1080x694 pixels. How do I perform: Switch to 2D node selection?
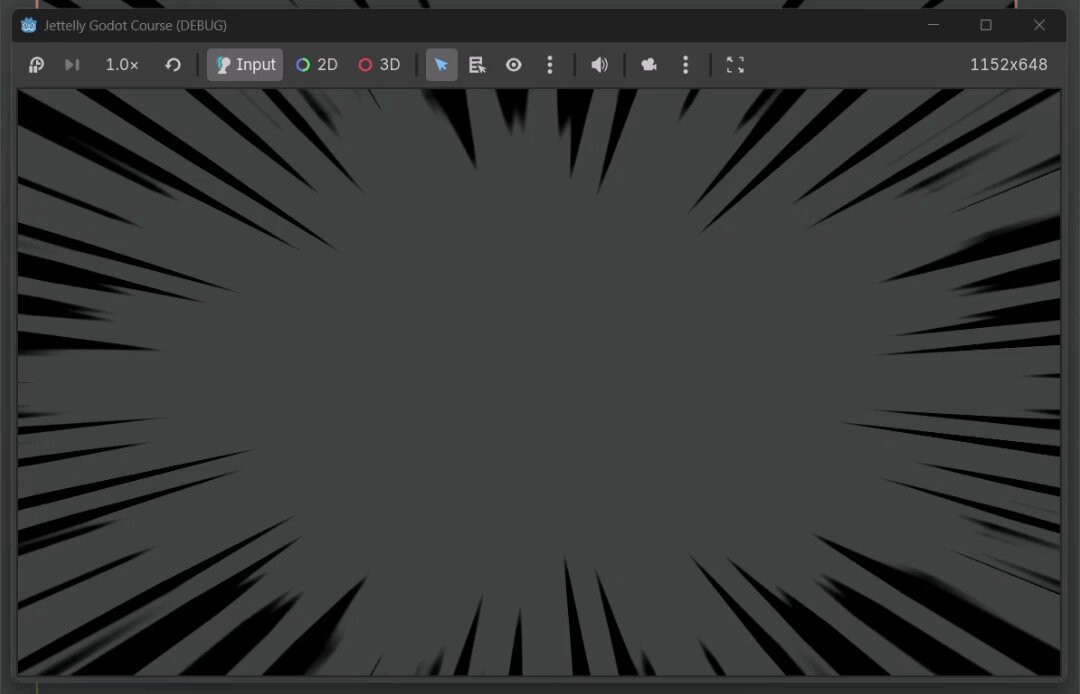[317, 65]
